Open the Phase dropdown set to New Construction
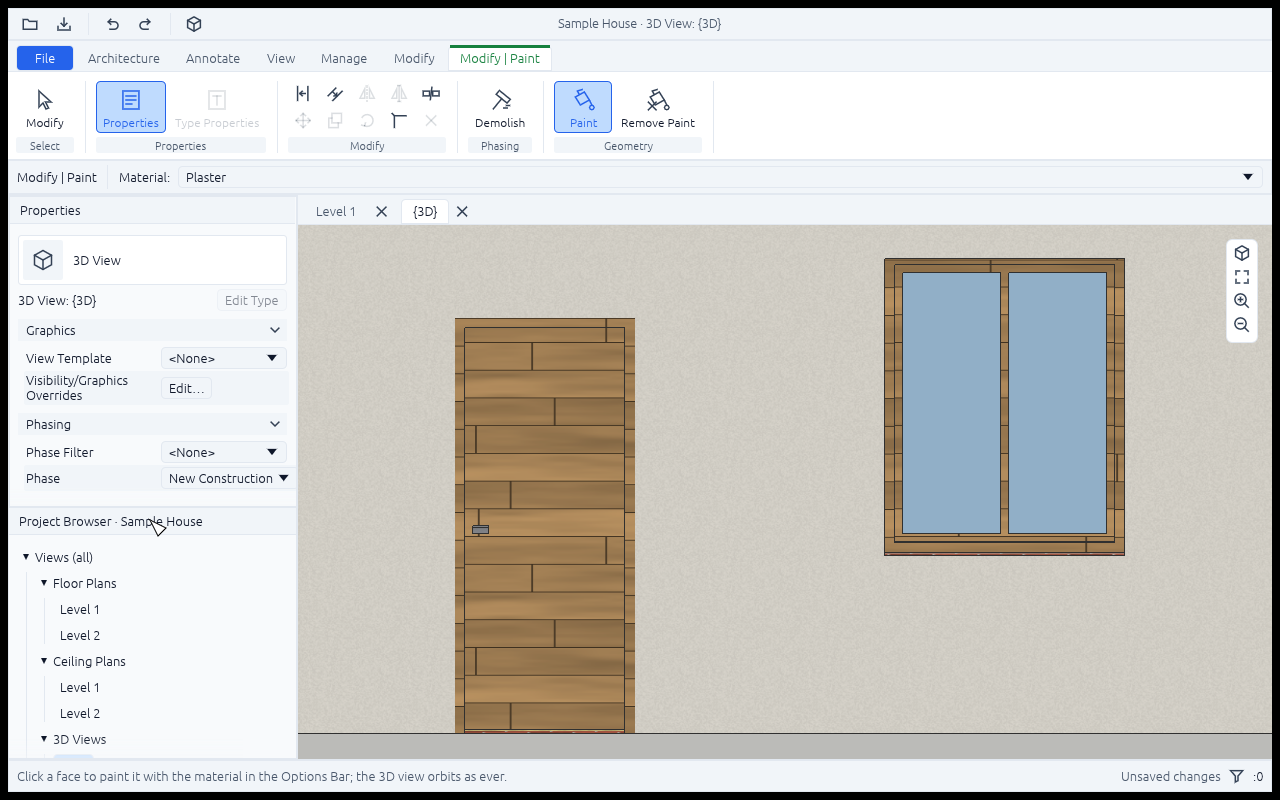The height and width of the screenshot is (800, 1280). [228, 478]
